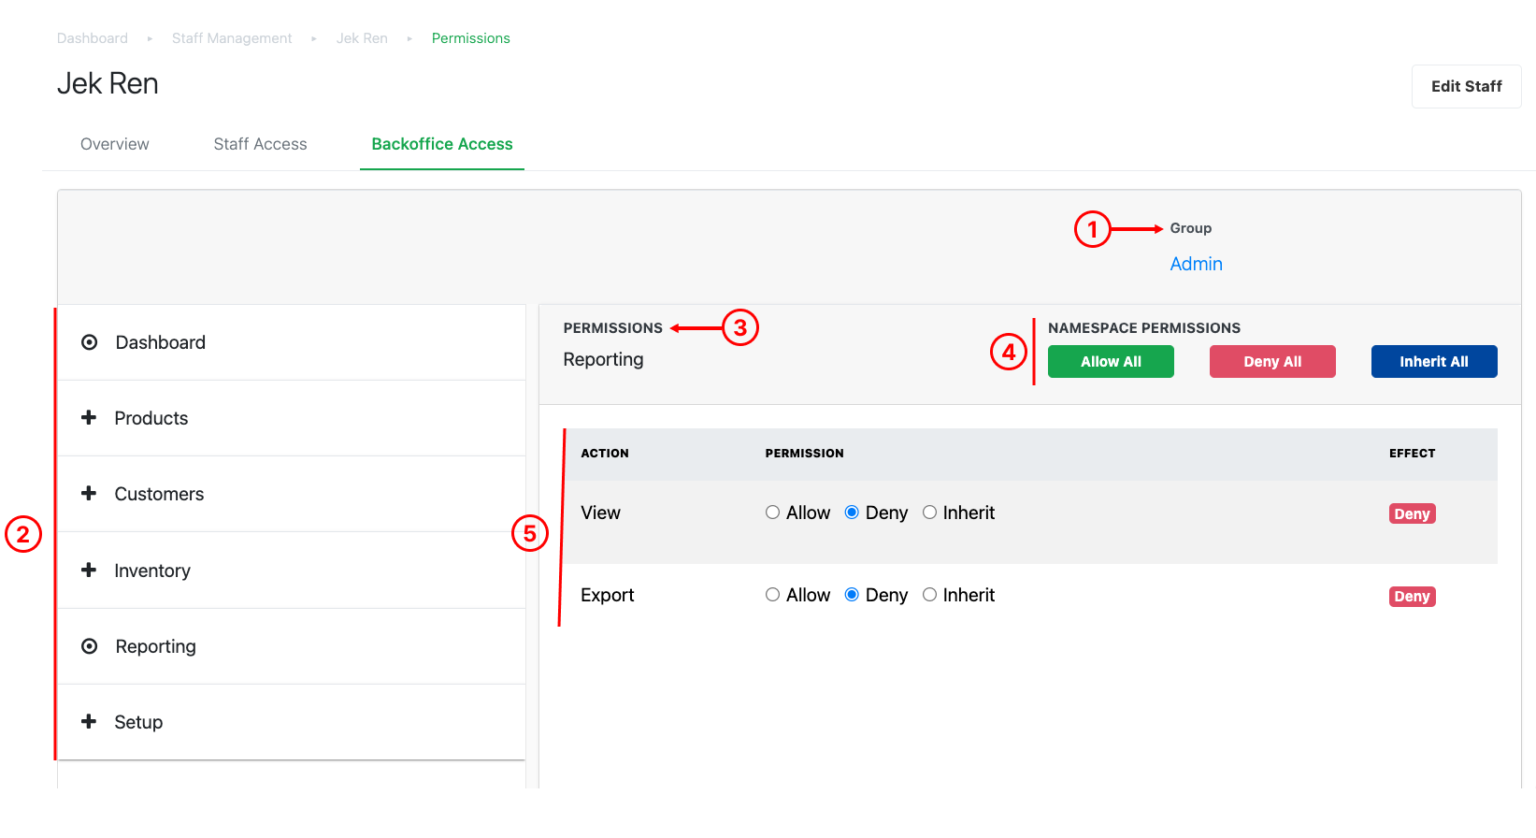1536x838 pixels.
Task: Click the Deny effect badge for Export
Action: [1412, 597]
